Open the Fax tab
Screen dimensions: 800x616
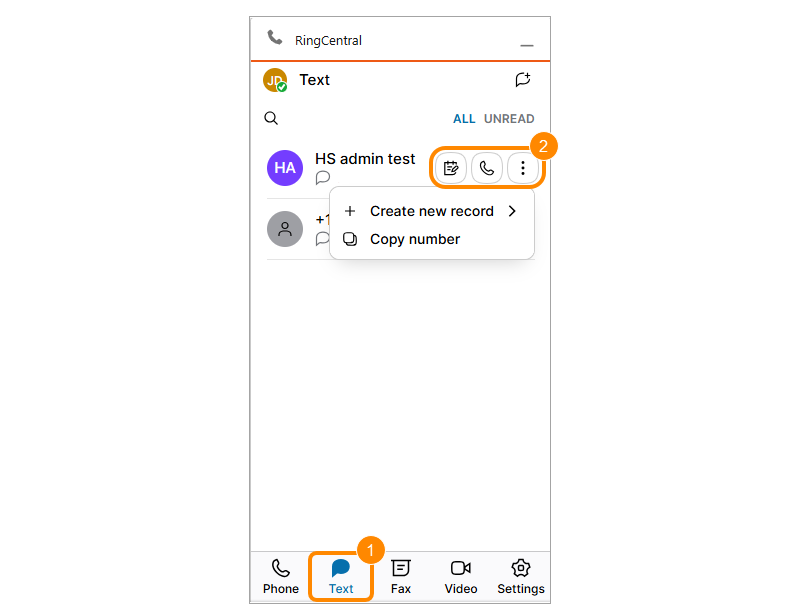click(x=401, y=577)
